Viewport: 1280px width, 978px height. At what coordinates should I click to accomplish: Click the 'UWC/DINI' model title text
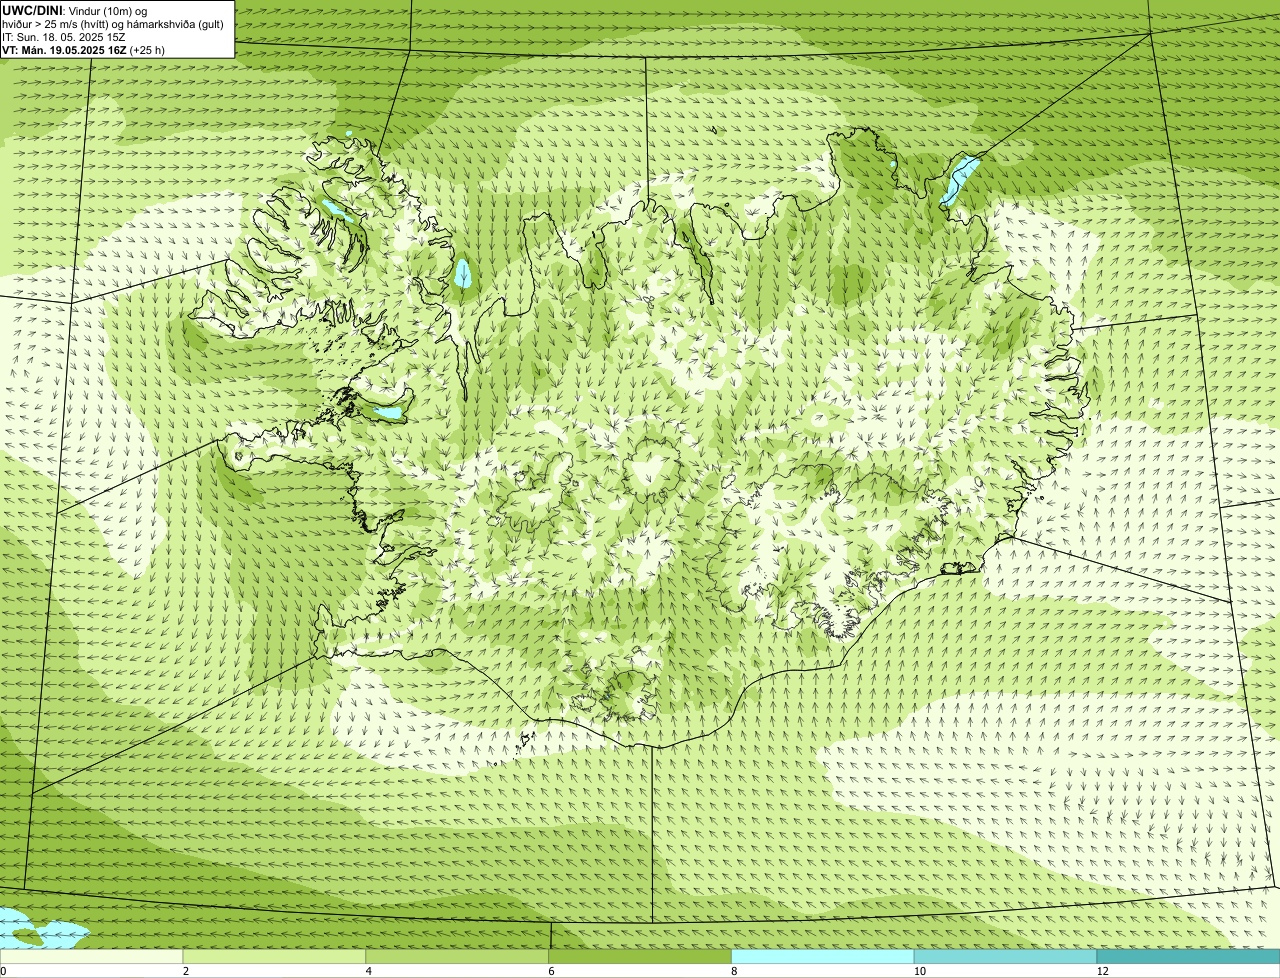click(x=33, y=10)
